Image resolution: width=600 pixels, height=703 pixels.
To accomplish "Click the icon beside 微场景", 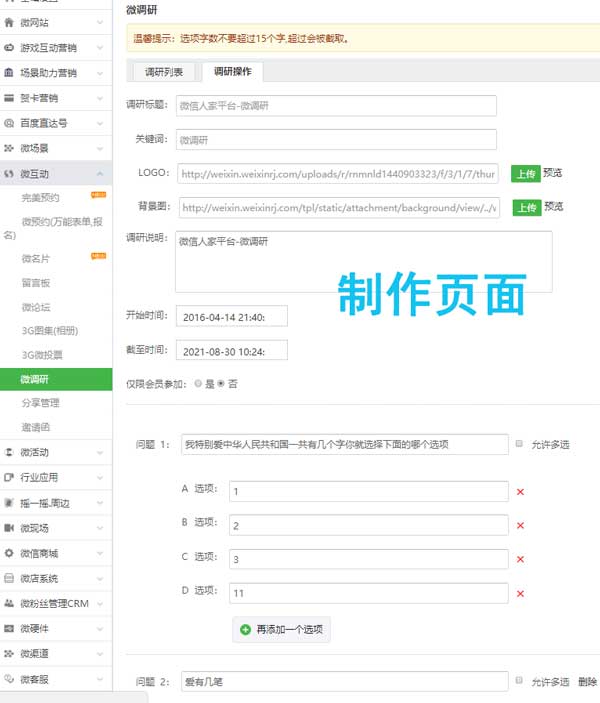I will click(x=9, y=148).
